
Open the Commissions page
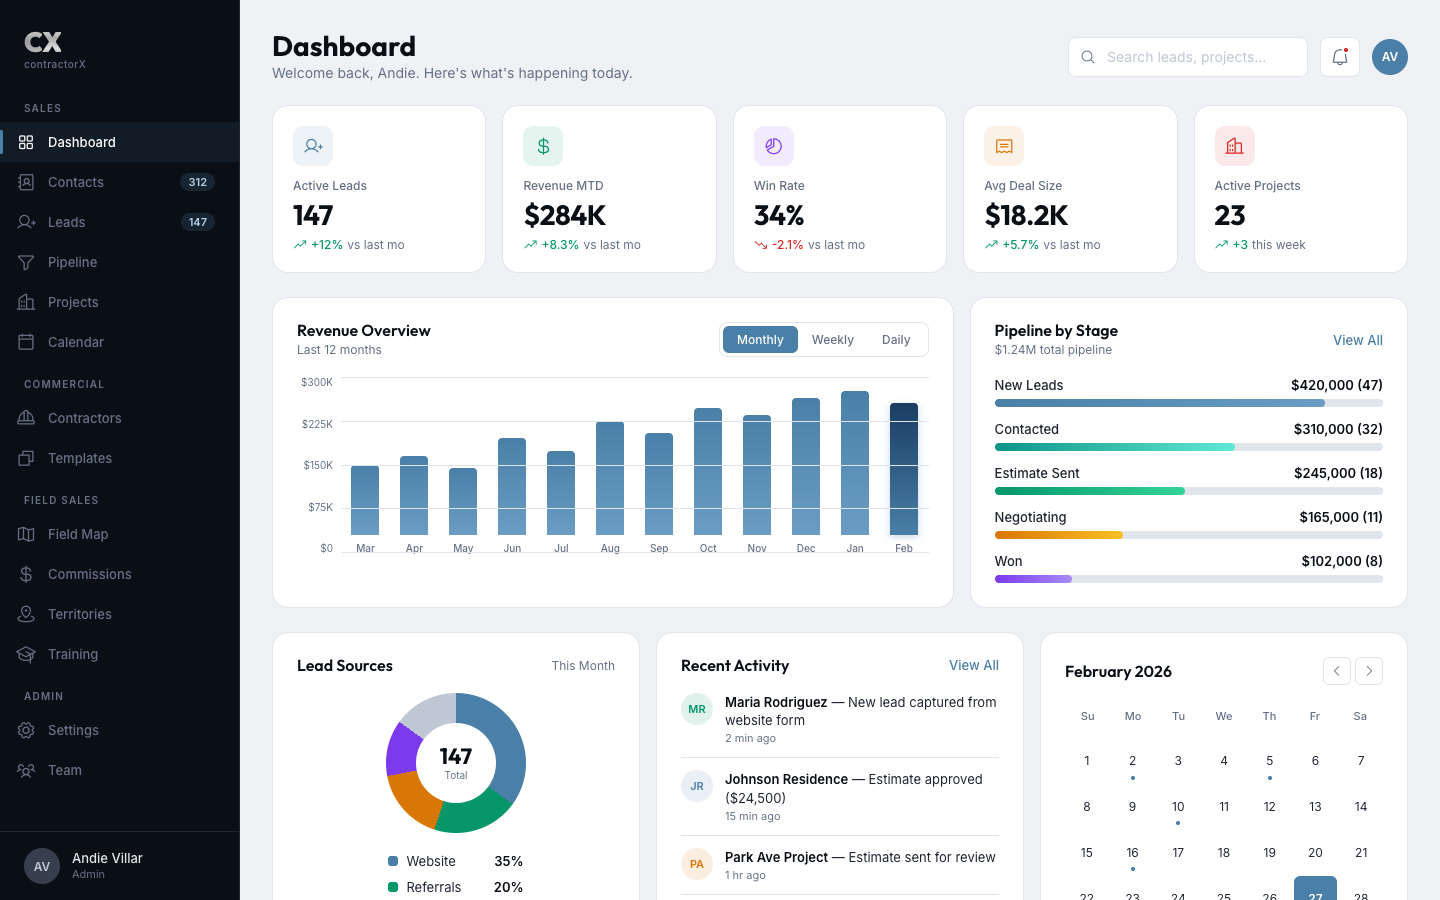point(89,574)
